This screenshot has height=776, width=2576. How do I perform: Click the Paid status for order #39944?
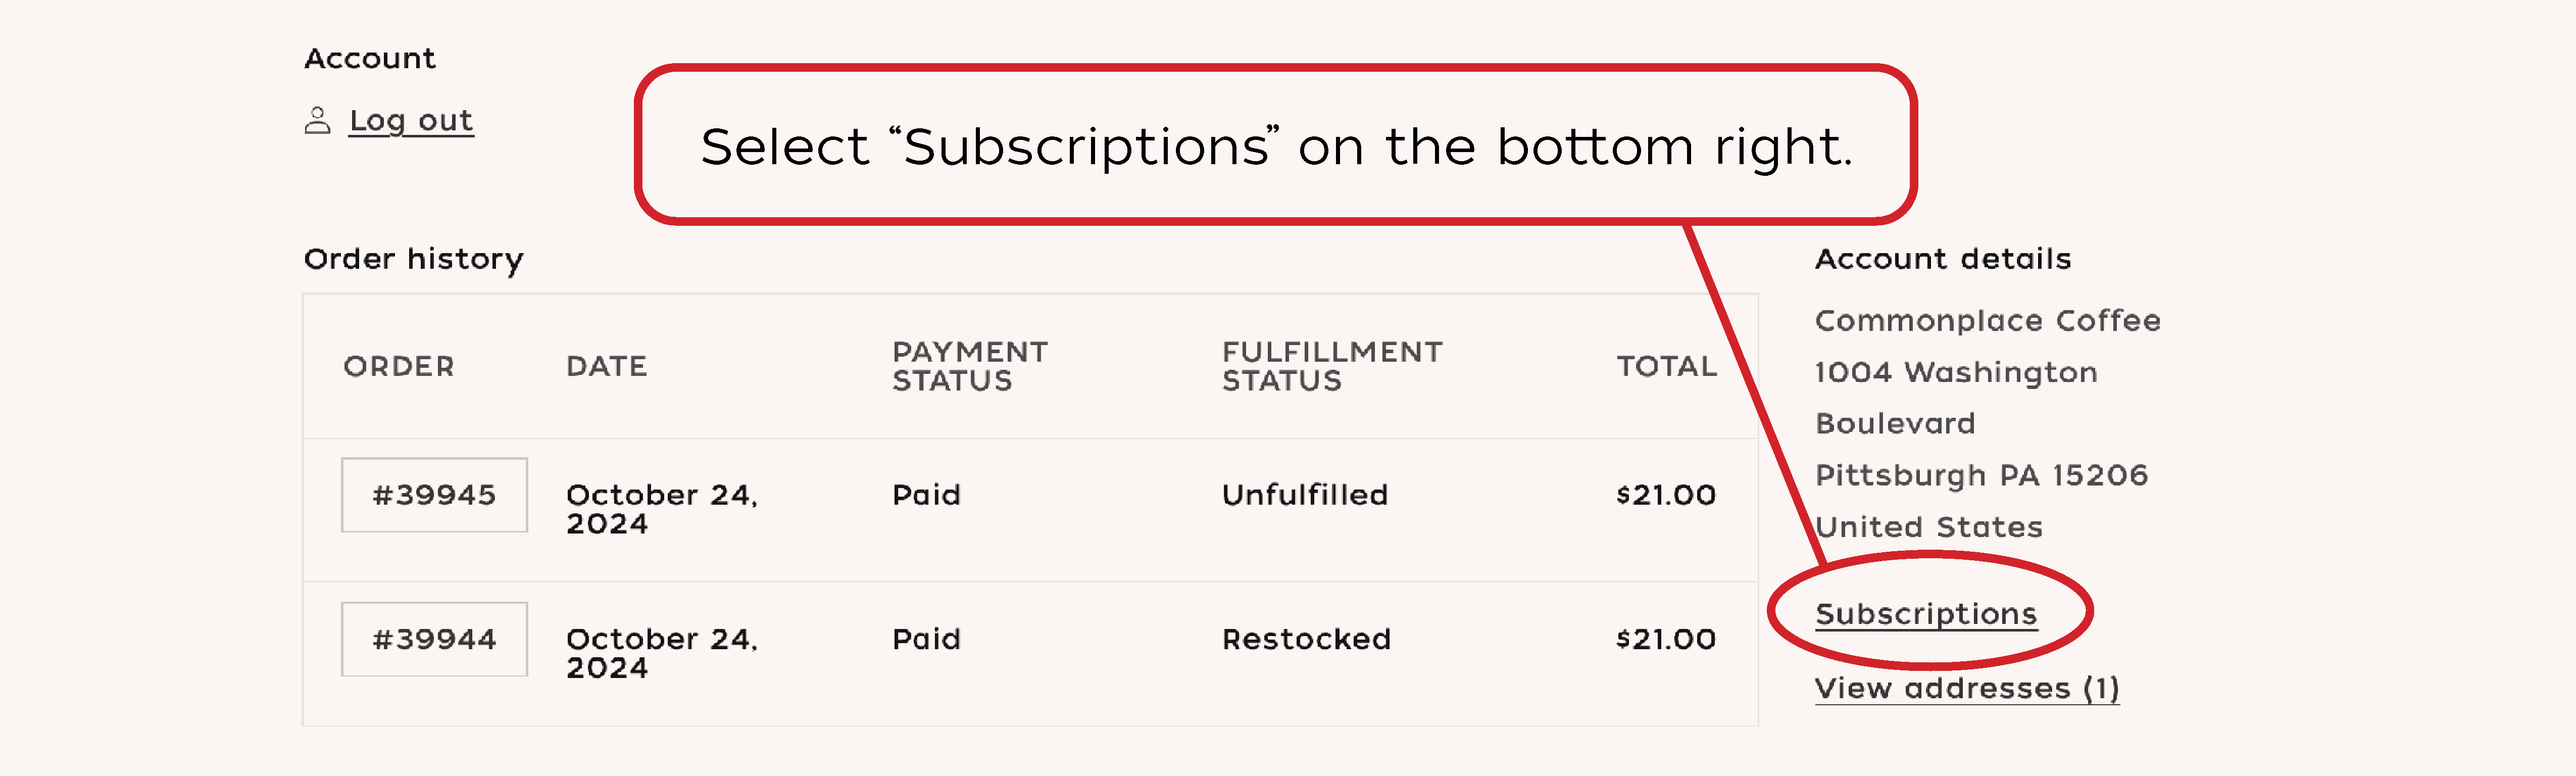[926, 639]
